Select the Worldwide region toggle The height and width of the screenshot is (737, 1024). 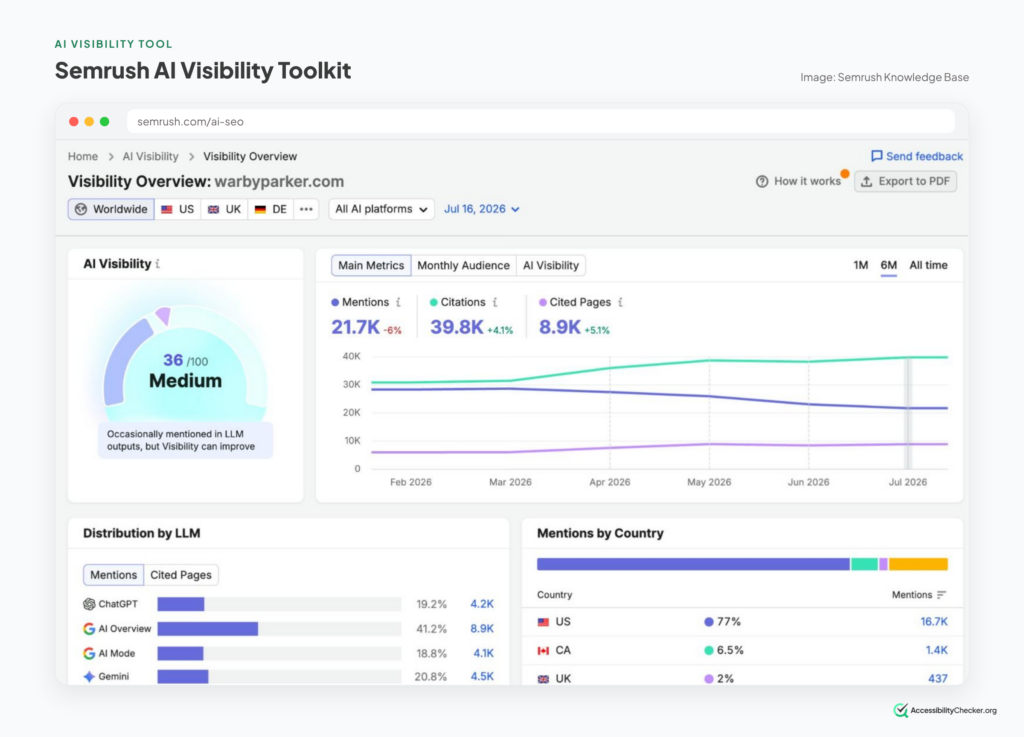point(111,209)
